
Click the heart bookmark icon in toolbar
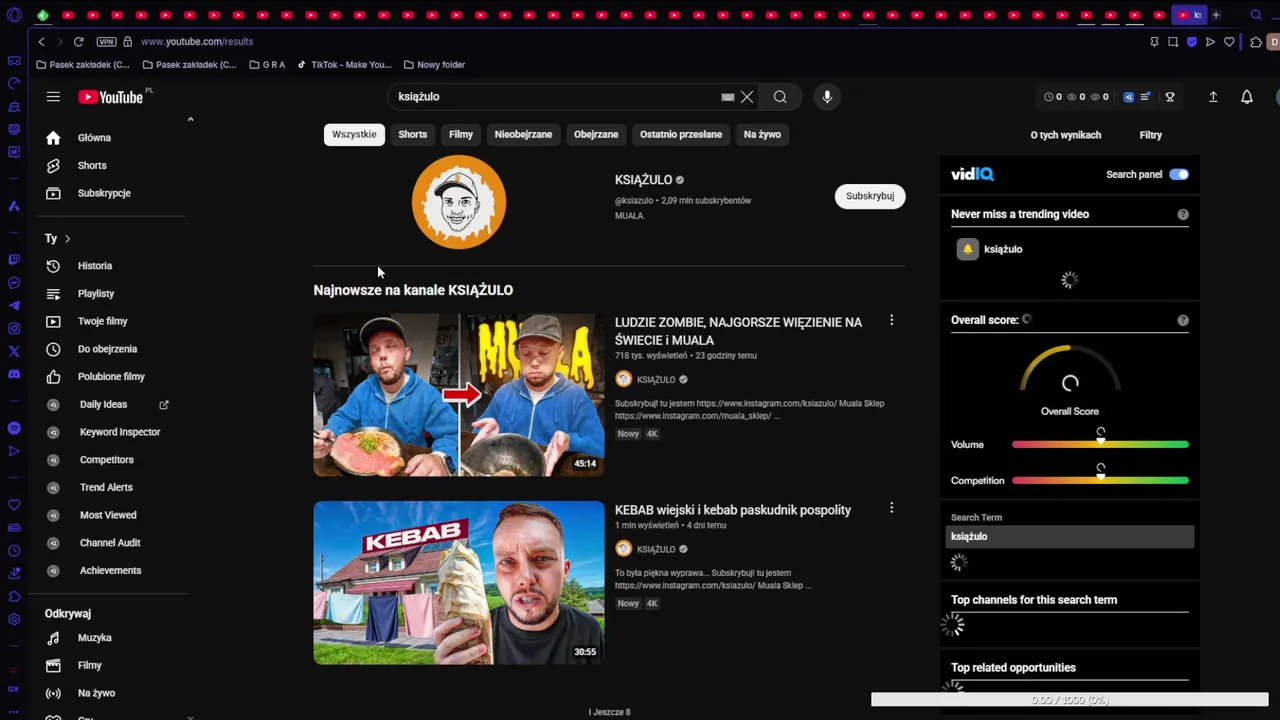coord(1229,42)
